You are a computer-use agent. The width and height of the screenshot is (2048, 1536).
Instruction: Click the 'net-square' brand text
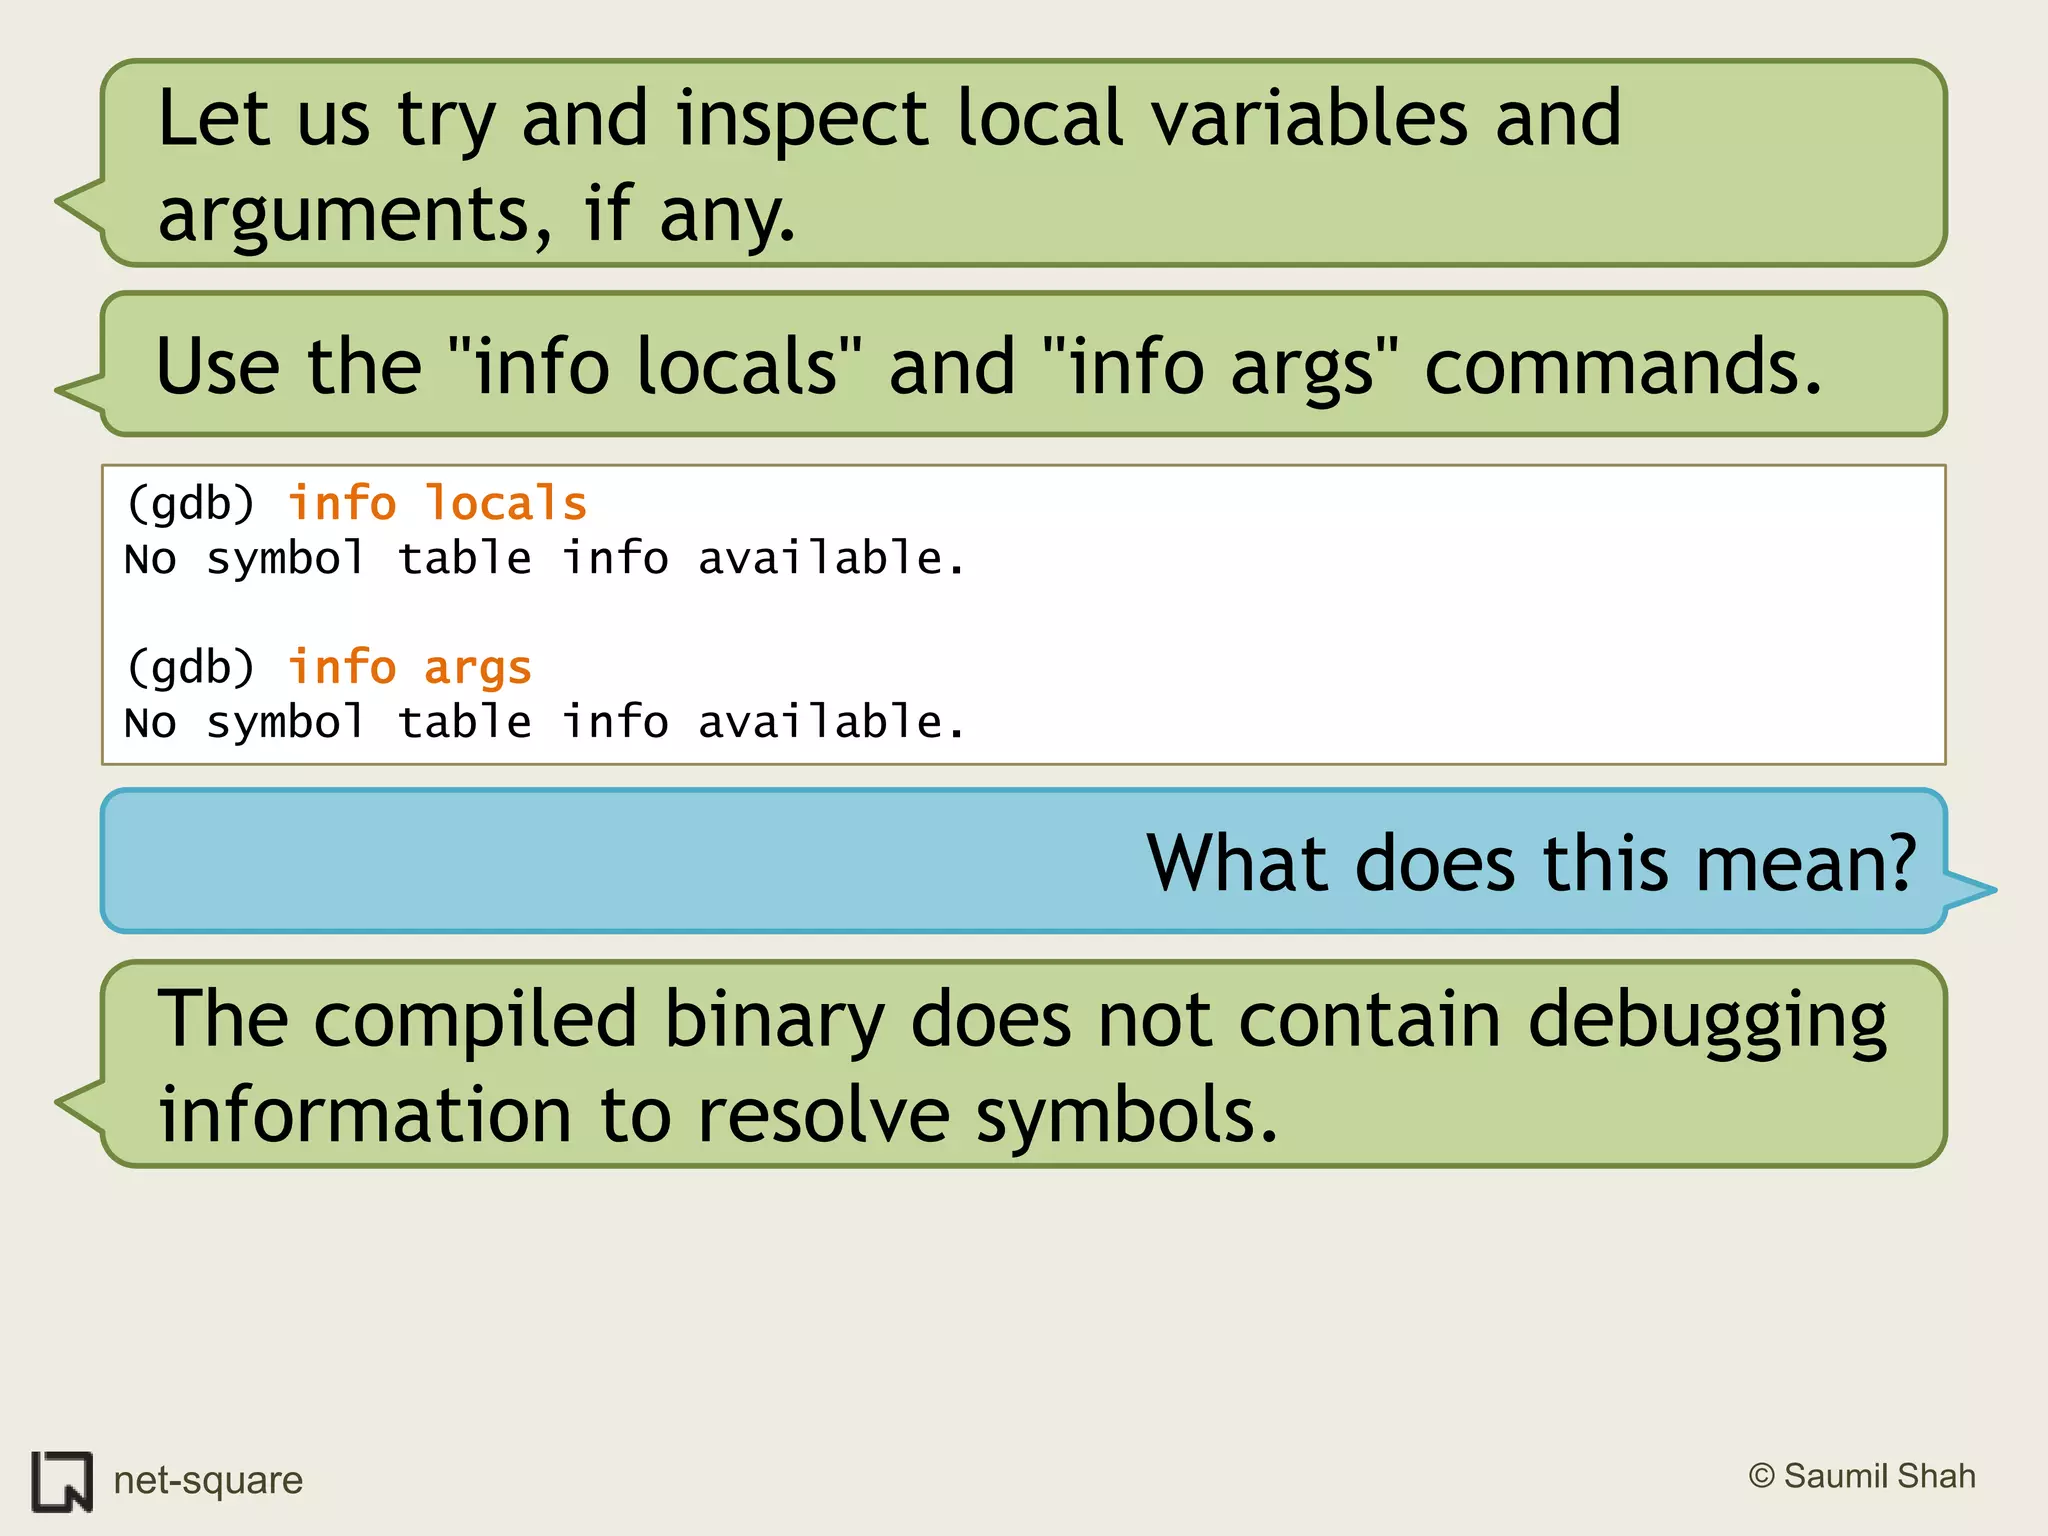click(208, 1480)
